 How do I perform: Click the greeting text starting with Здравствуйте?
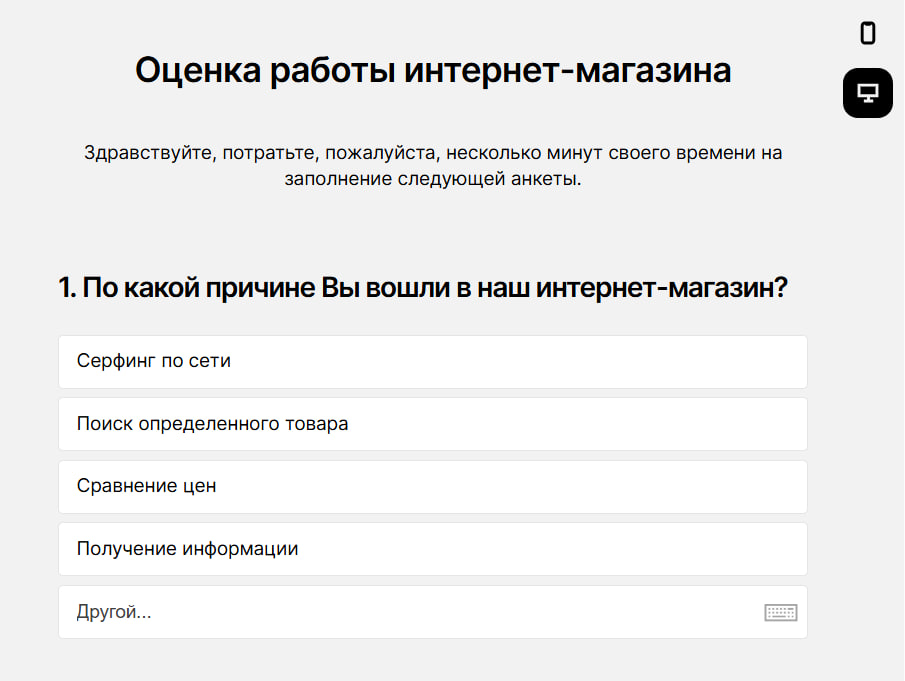[432, 154]
